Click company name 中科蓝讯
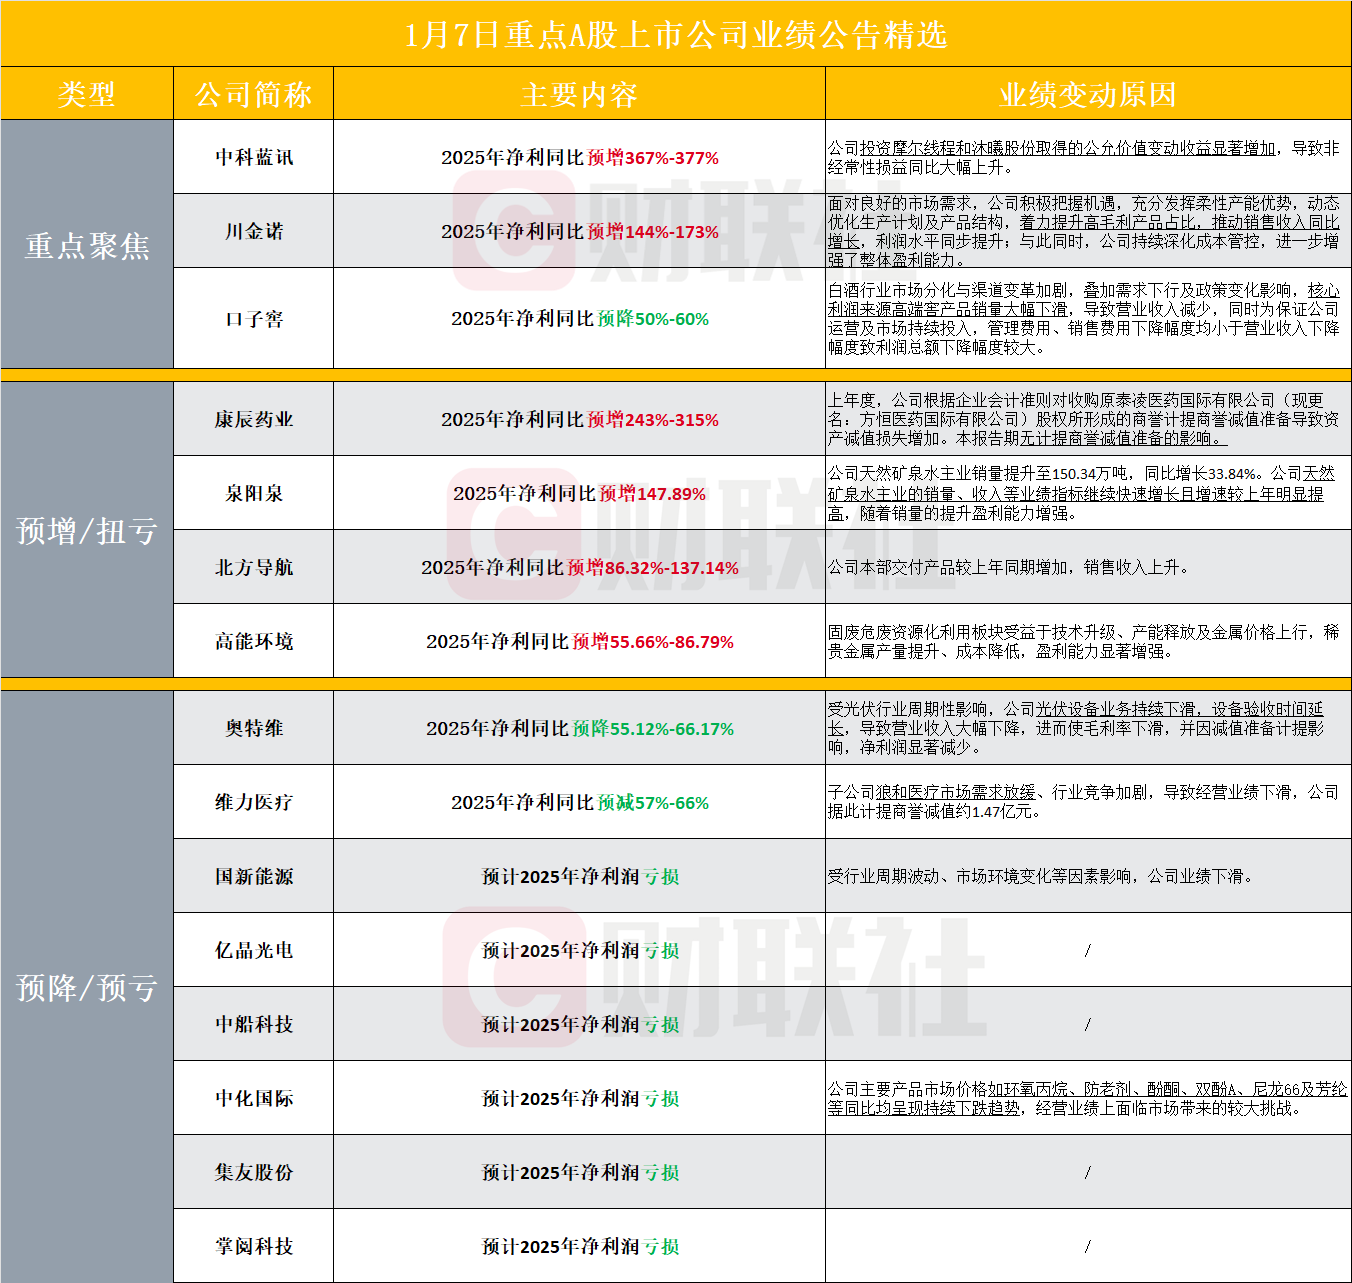Image resolution: width=1352 pixels, height=1283 pixels. tap(254, 157)
